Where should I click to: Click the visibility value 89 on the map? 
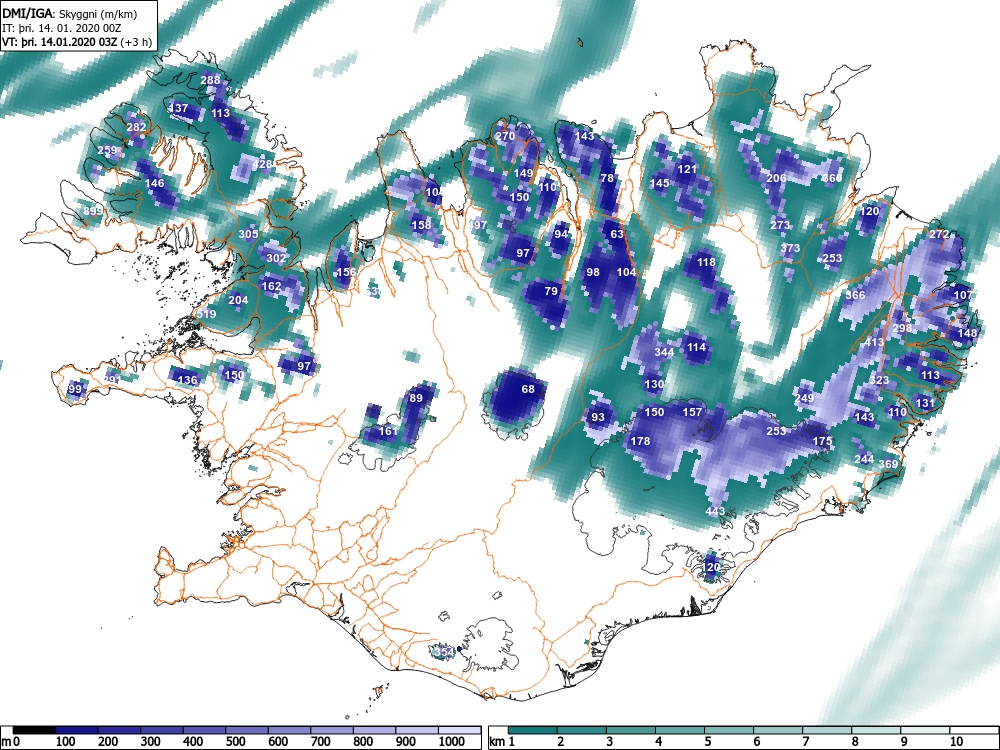(416, 398)
